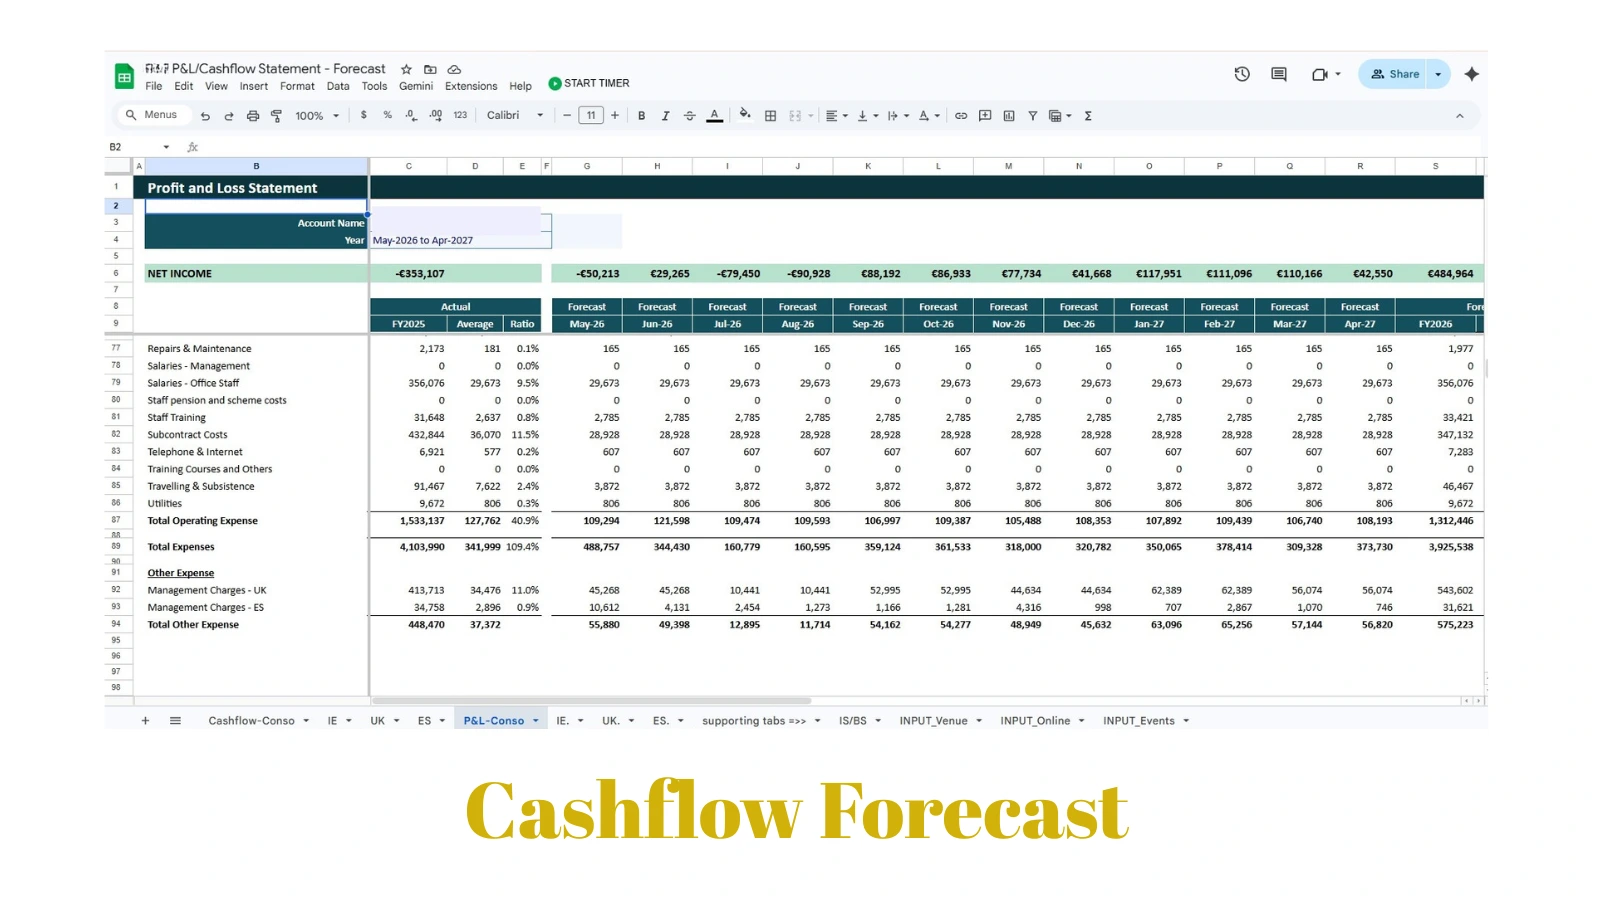Click the START TIMER button
The image size is (1600, 900).
589,84
